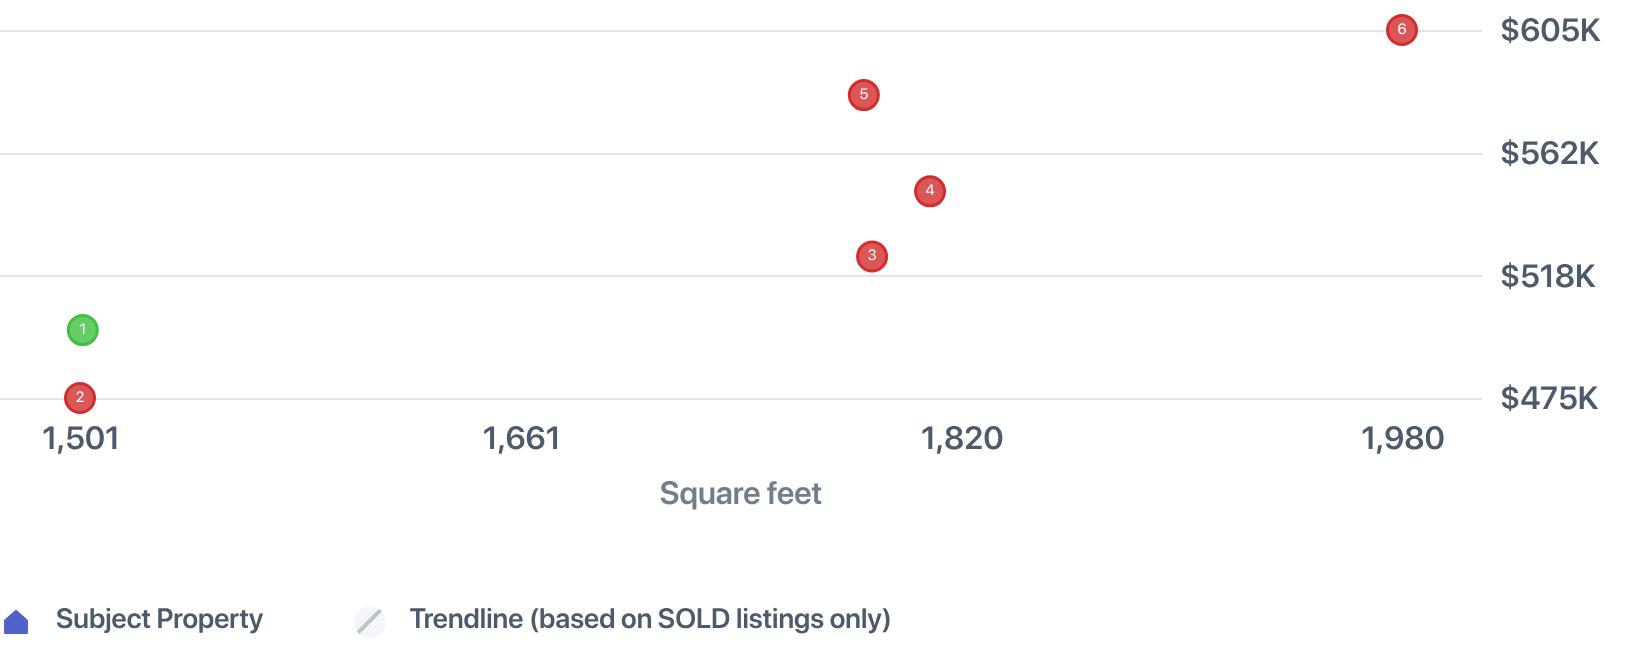Image resolution: width=1632 pixels, height=650 pixels.
Task: Click the green listing marker numbered 1
Action: (x=82, y=330)
